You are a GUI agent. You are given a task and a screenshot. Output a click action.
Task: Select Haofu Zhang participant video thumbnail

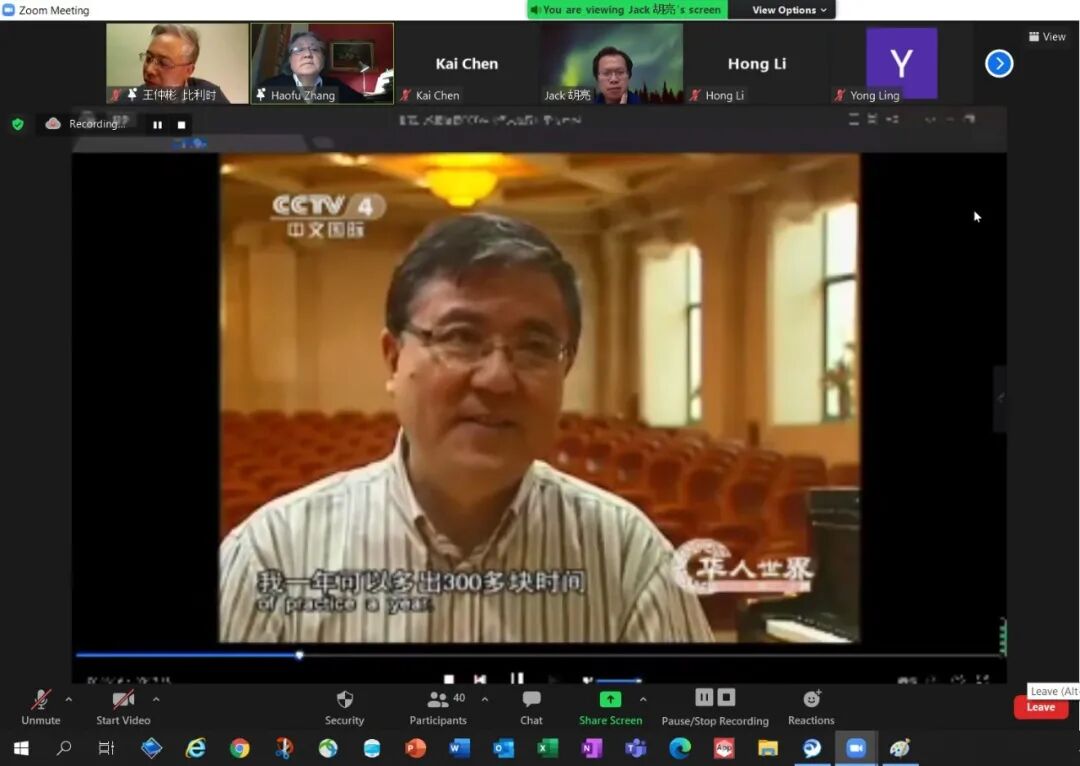[322, 63]
